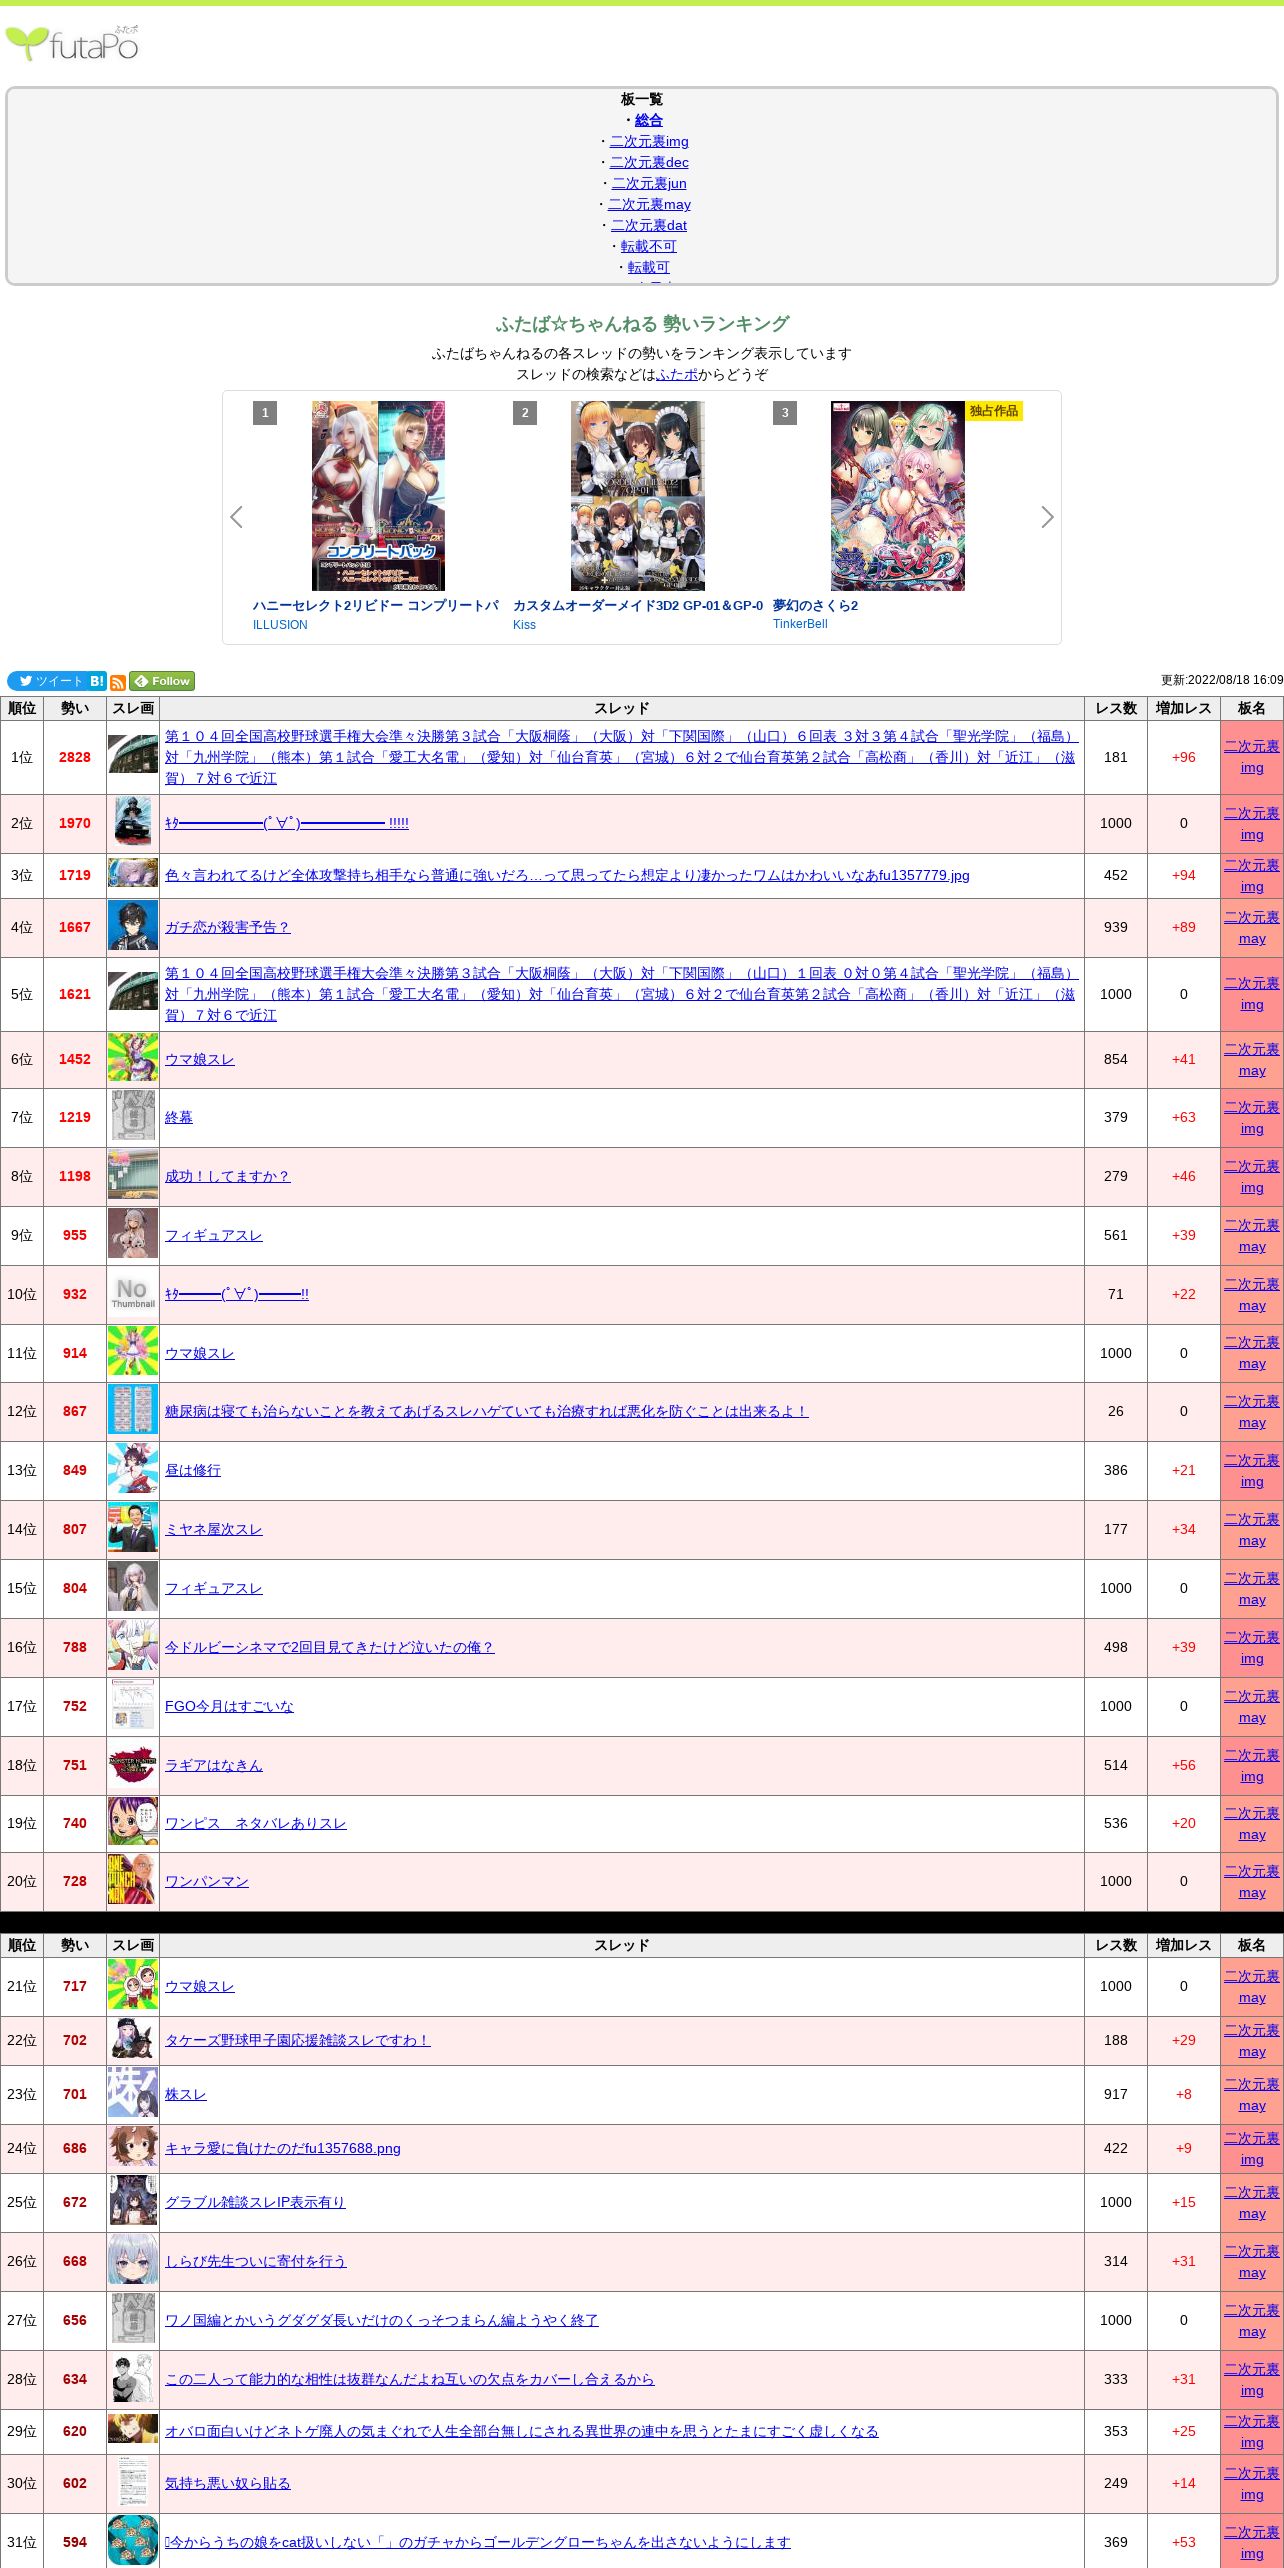
Task: Open the ワンパンマン thread link
Action: [207, 1881]
